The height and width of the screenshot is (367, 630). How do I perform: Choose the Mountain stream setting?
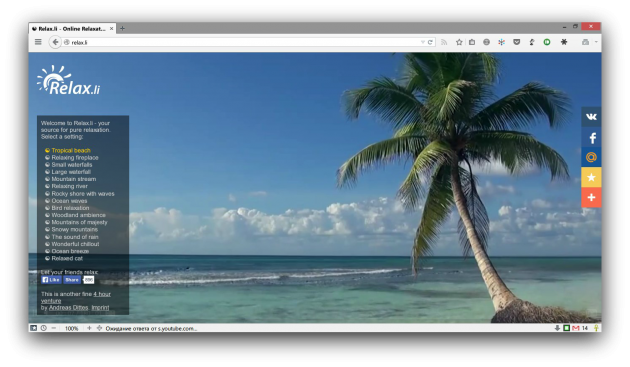coord(74,179)
